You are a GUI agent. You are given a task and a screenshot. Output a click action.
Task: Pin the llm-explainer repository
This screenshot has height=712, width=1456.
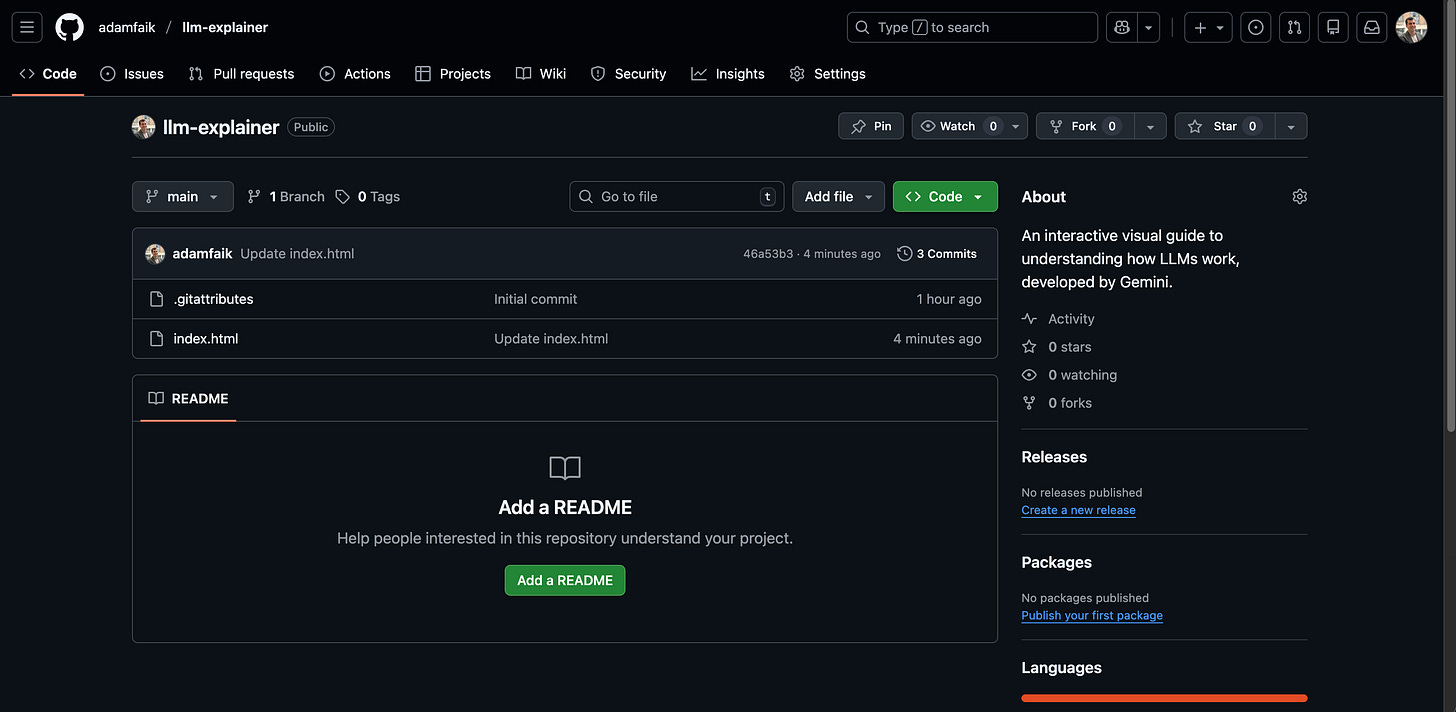pyautogui.click(x=870, y=126)
